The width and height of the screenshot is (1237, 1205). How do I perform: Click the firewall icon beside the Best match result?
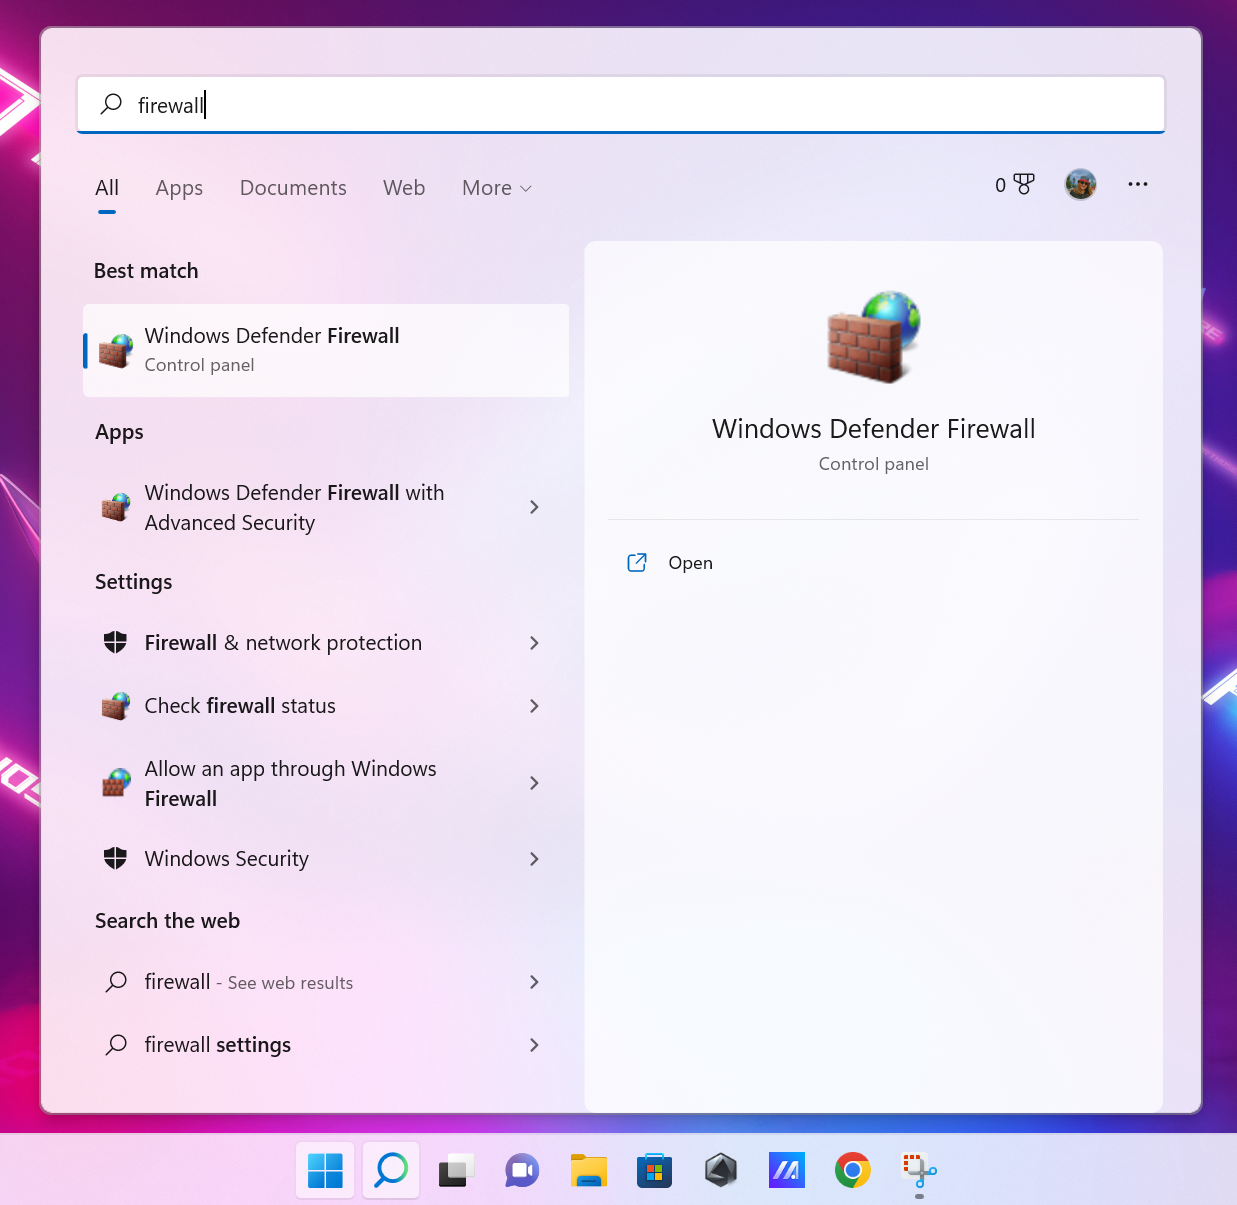116,350
